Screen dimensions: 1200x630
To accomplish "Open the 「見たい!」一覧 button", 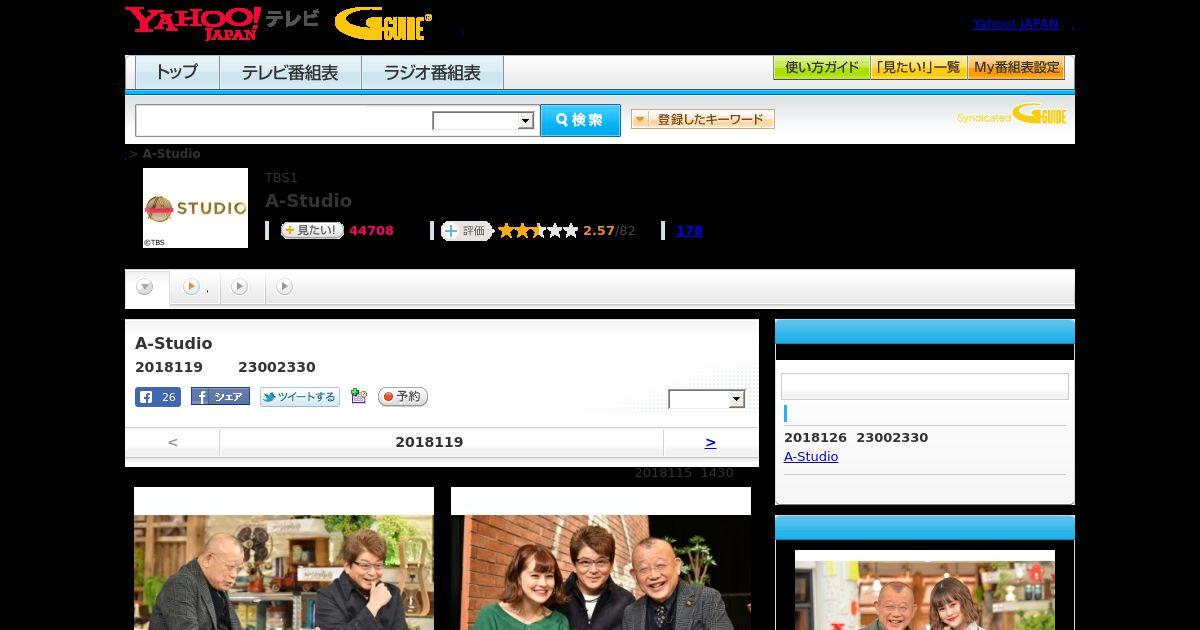I will tap(918, 68).
